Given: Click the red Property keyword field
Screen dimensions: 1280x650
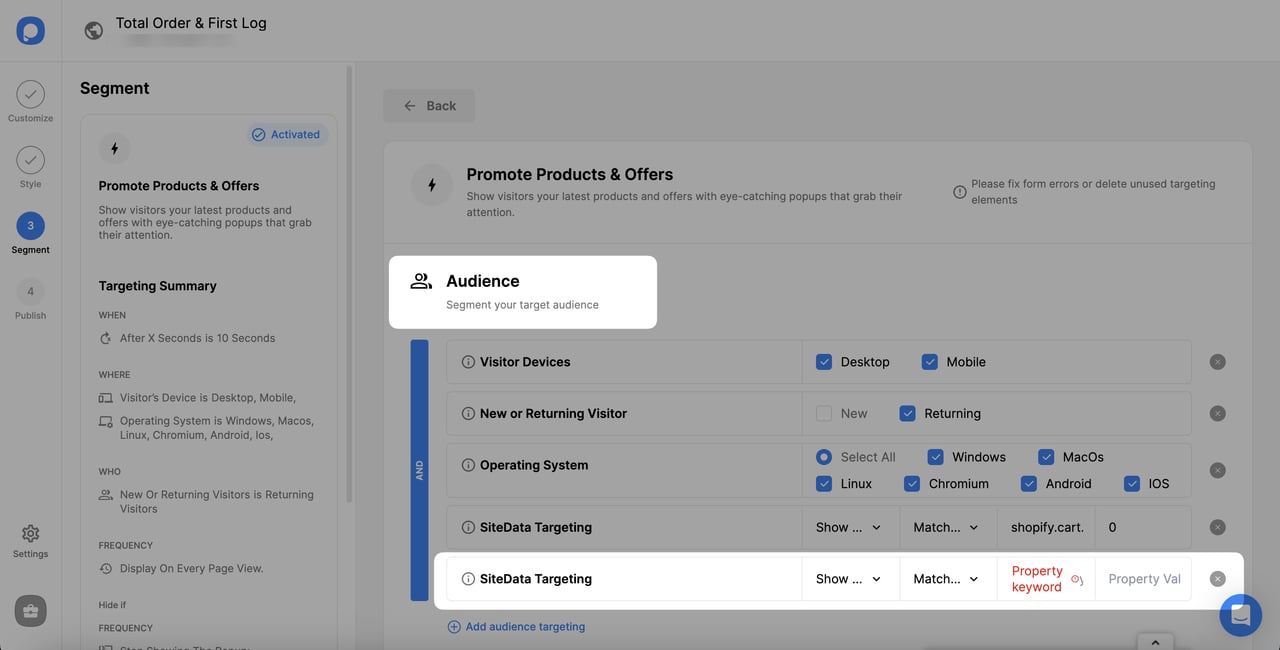Looking at the screenshot, I should (x=1046, y=579).
